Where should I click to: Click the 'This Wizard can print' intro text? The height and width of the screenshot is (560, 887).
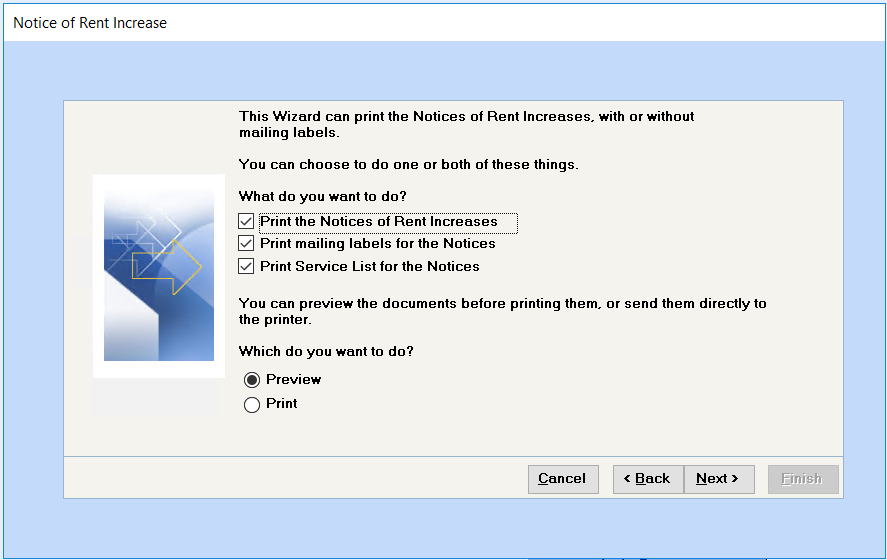[466, 124]
